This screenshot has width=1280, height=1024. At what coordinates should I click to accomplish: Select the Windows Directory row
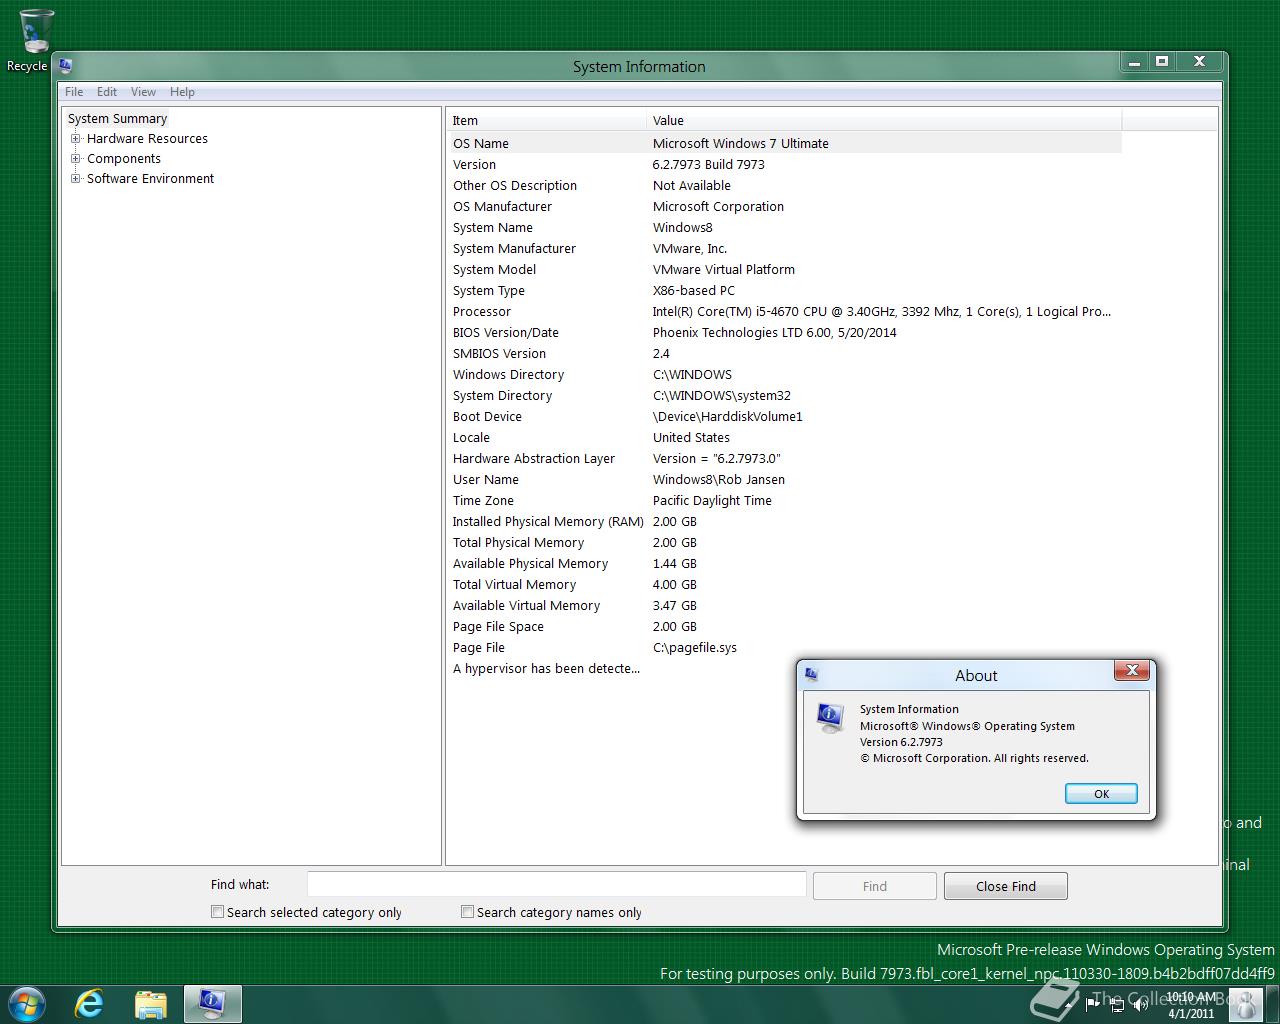pos(785,374)
